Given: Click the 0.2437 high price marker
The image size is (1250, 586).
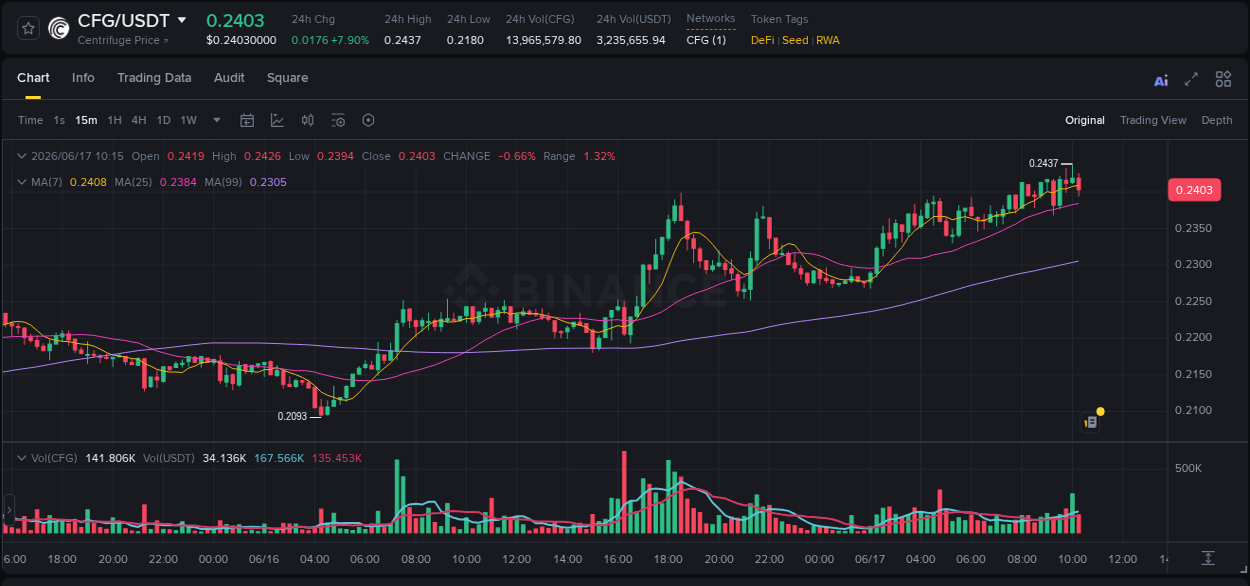Looking at the screenshot, I should coord(1043,163).
